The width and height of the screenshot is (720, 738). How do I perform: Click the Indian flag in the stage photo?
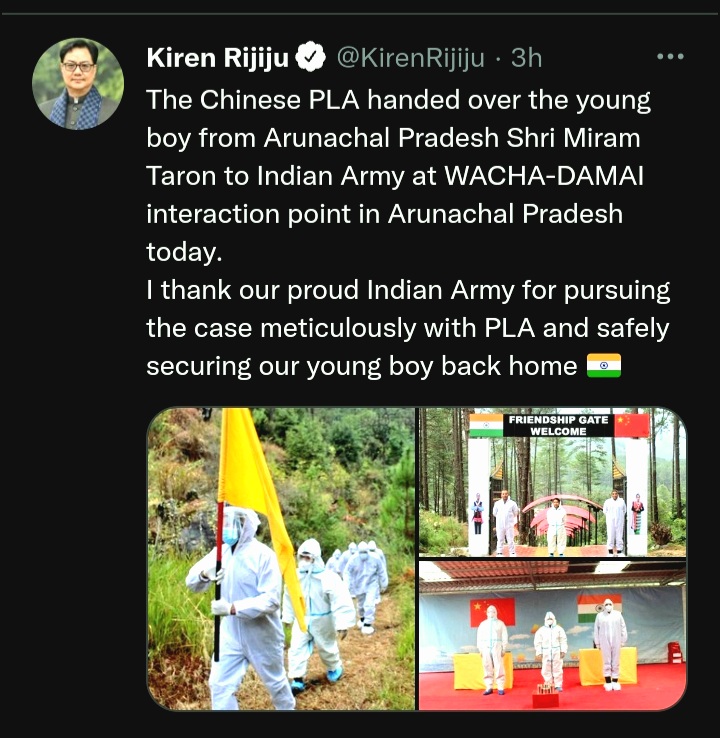(600, 608)
